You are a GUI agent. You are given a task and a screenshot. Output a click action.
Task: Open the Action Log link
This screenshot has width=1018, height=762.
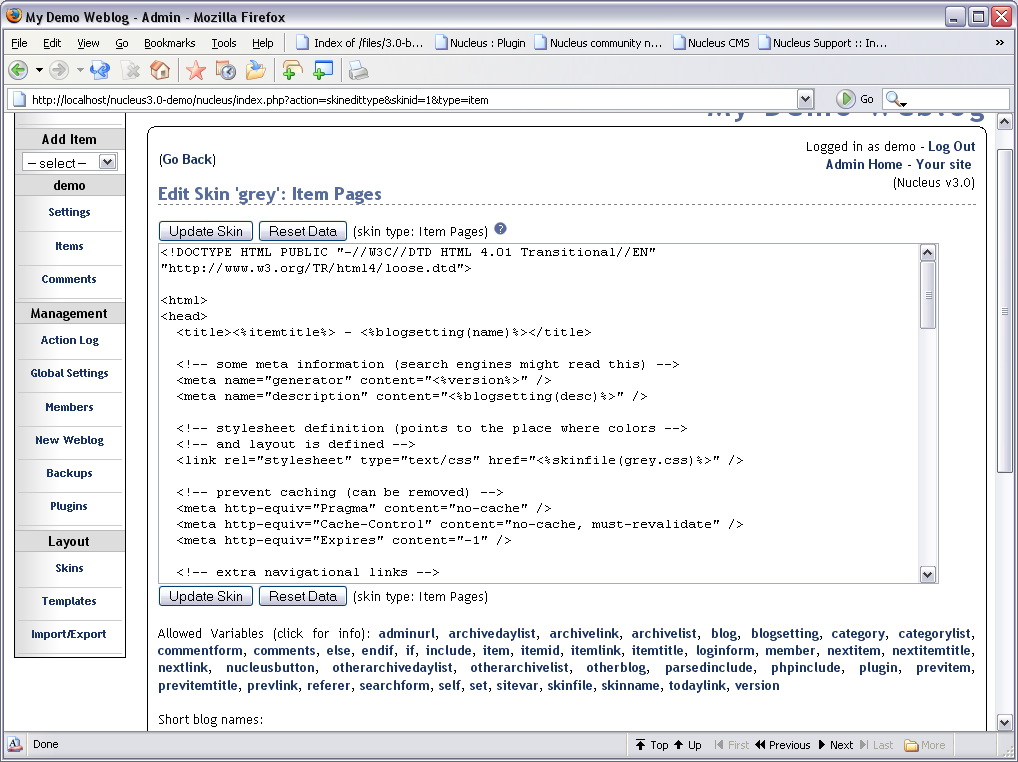click(x=69, y=340)
